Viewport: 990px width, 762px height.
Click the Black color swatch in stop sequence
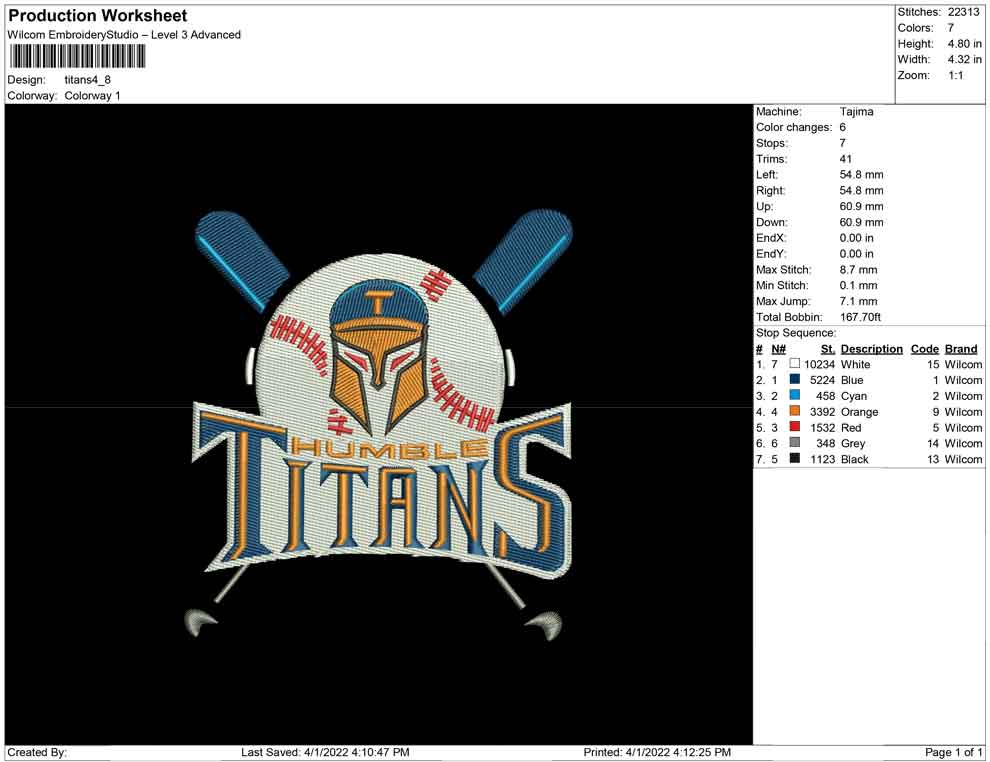click(x=795, y=458)
